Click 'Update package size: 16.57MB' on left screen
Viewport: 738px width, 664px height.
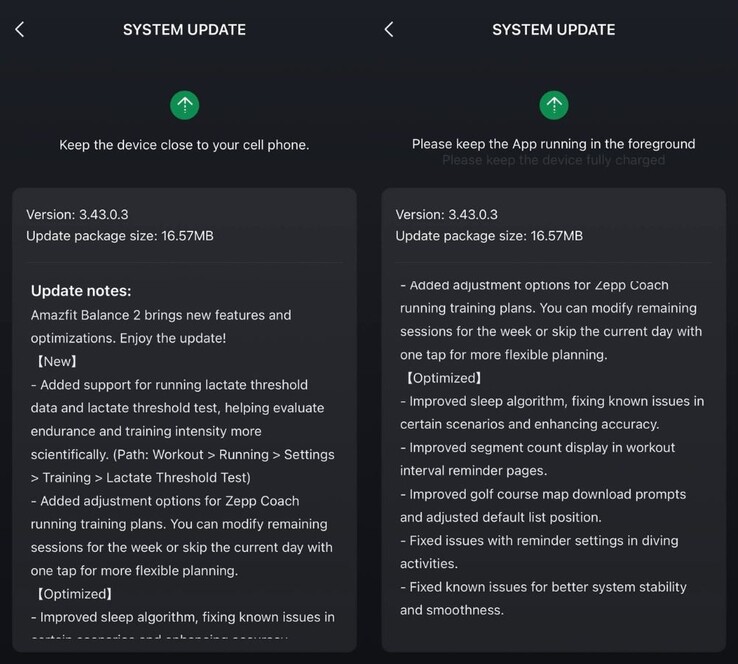pyautogui.click(x=120, y=236)
